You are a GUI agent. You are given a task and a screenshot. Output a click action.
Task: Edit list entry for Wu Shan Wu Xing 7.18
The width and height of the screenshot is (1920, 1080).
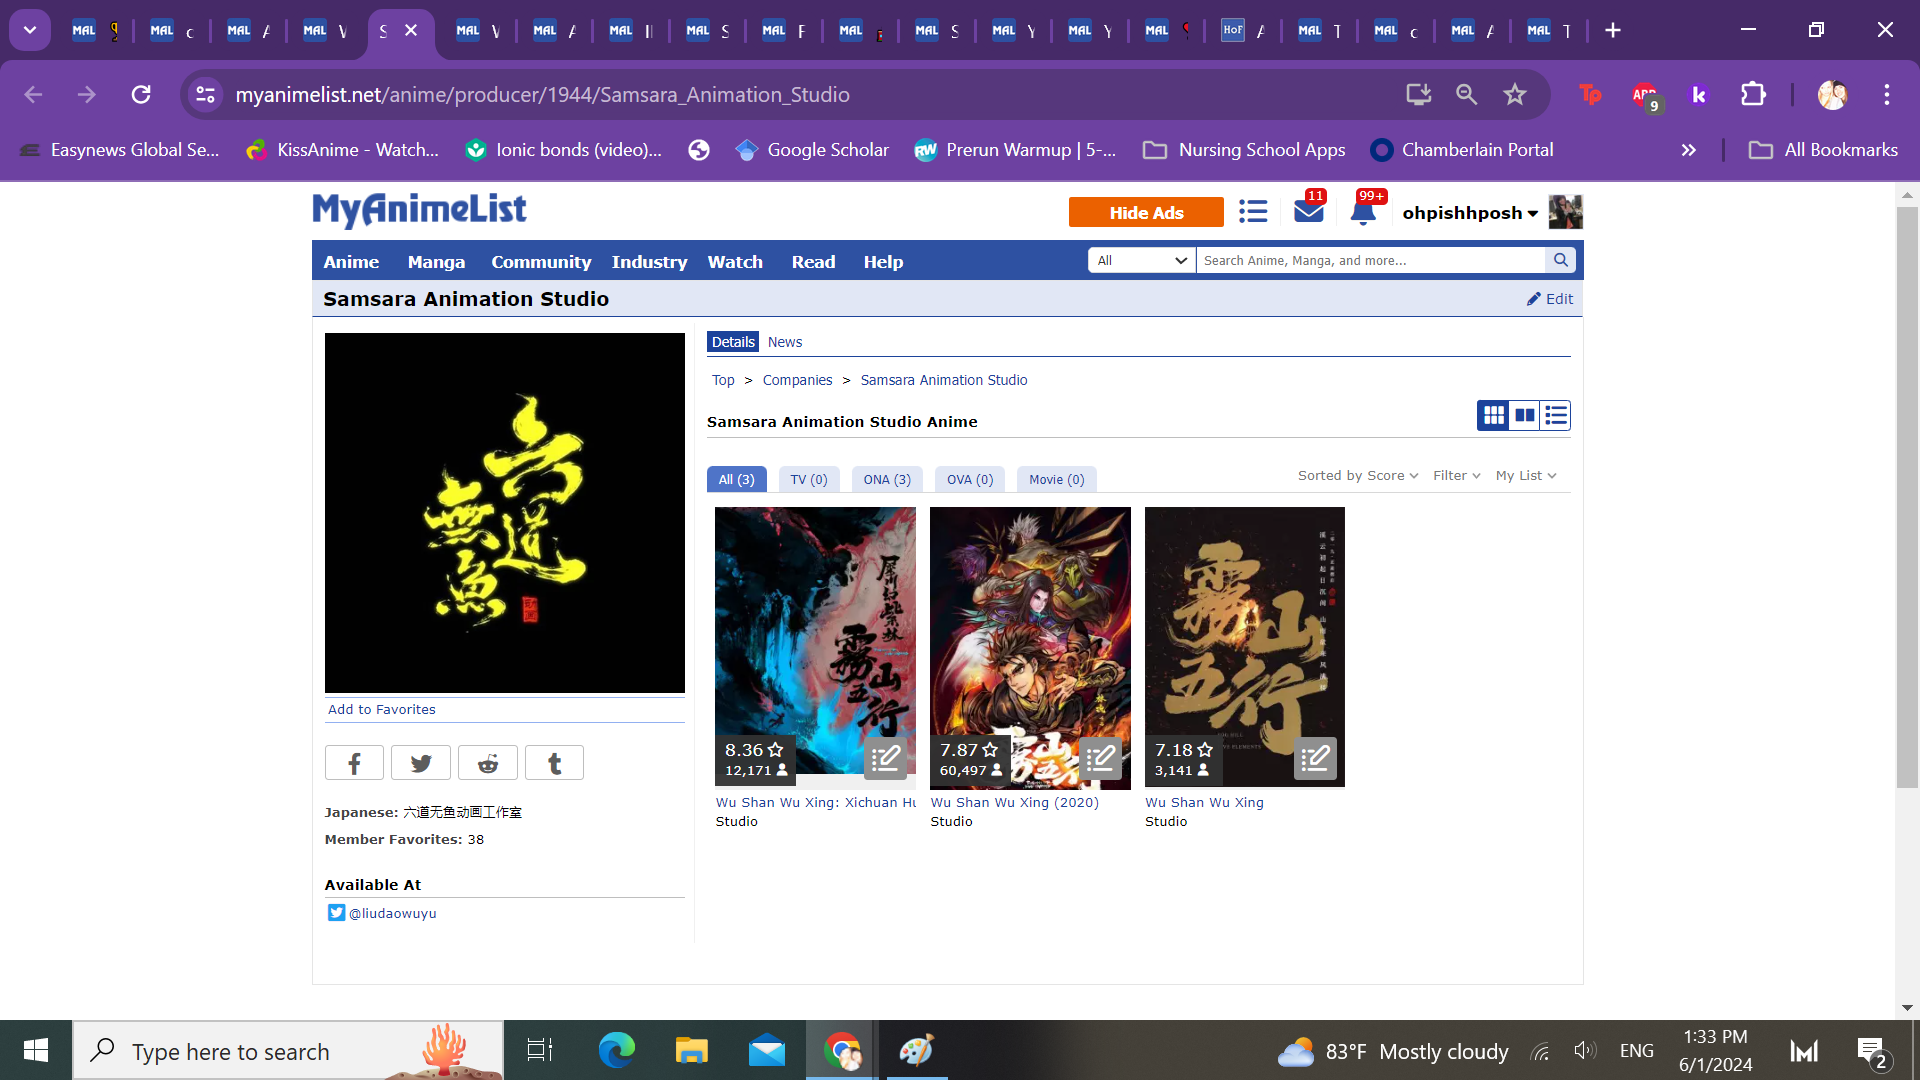[1316, 759]
